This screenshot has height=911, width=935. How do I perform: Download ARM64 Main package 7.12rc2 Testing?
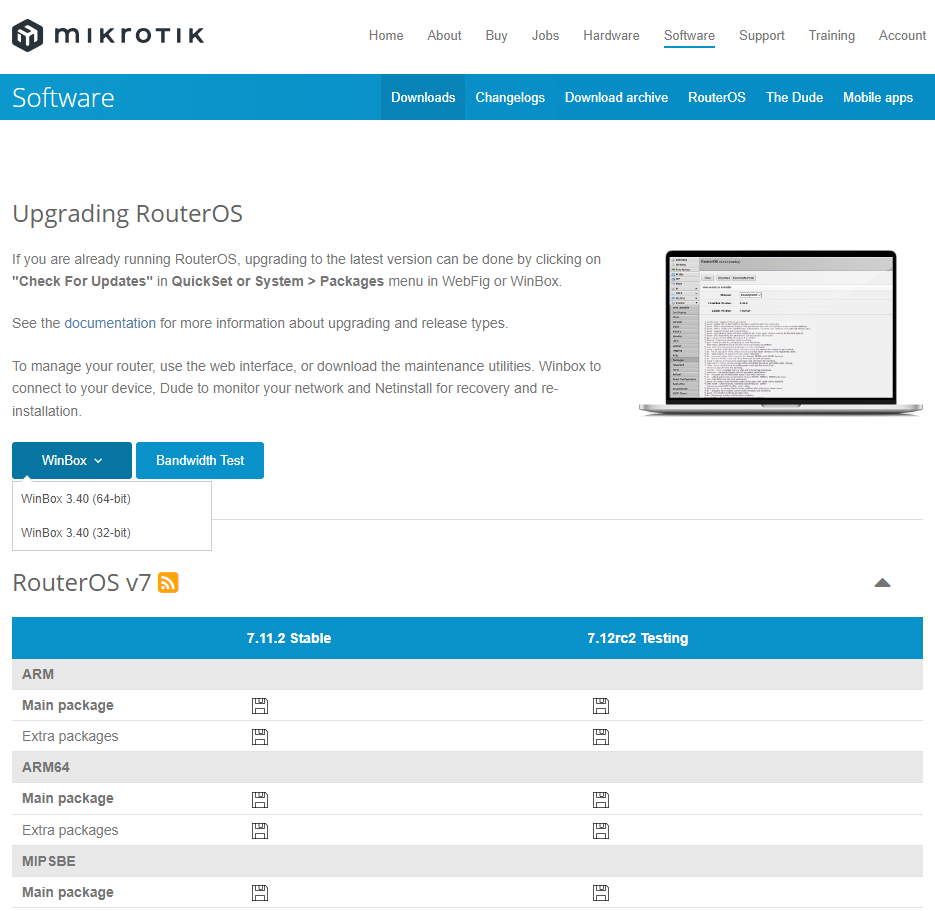pyautogui.click(x=601, y=800)
